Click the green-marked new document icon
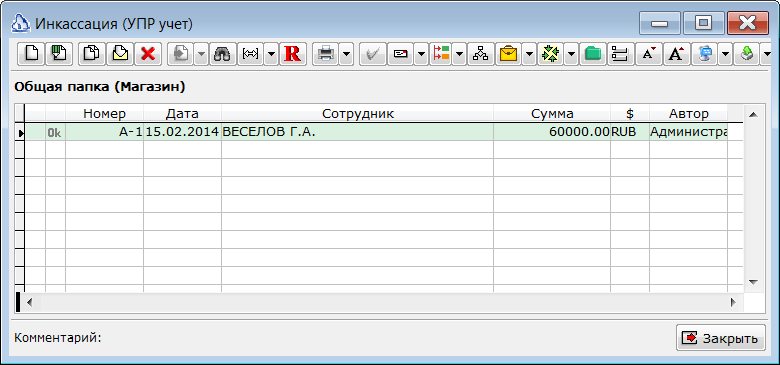The width and height of the screenshot is (780, 365). click(60, 54)
